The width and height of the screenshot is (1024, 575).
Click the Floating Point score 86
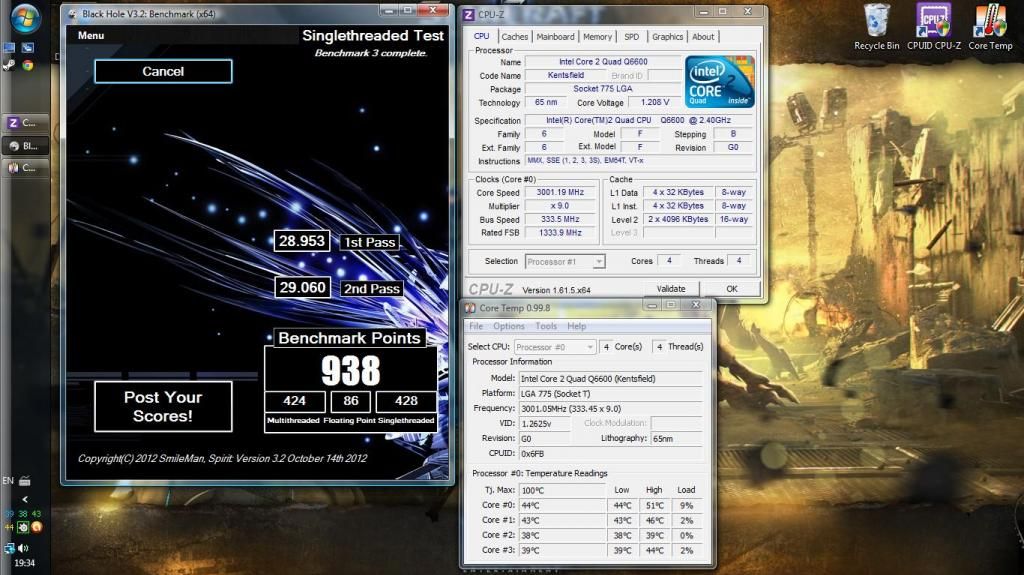click(351, 401)
